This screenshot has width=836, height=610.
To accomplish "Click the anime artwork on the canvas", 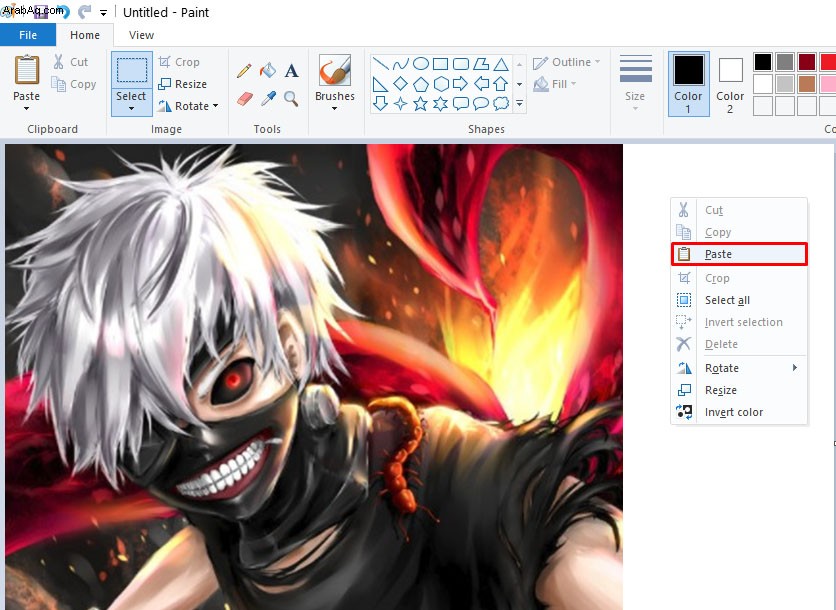I will (314, 377).
